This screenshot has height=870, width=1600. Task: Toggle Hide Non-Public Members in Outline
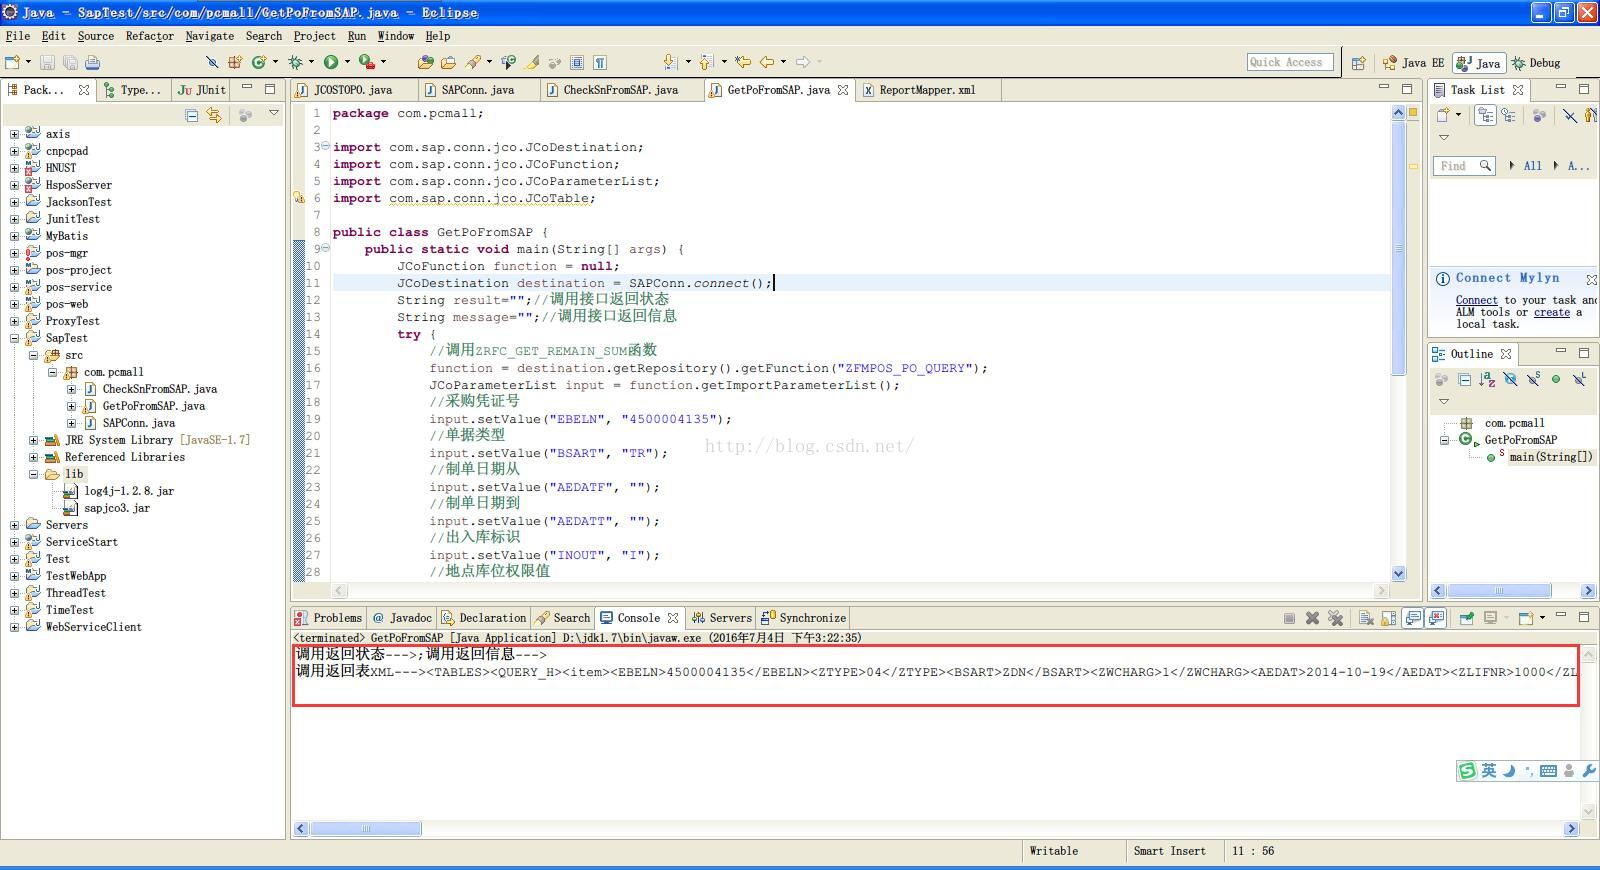click(x=1556, y=379)
